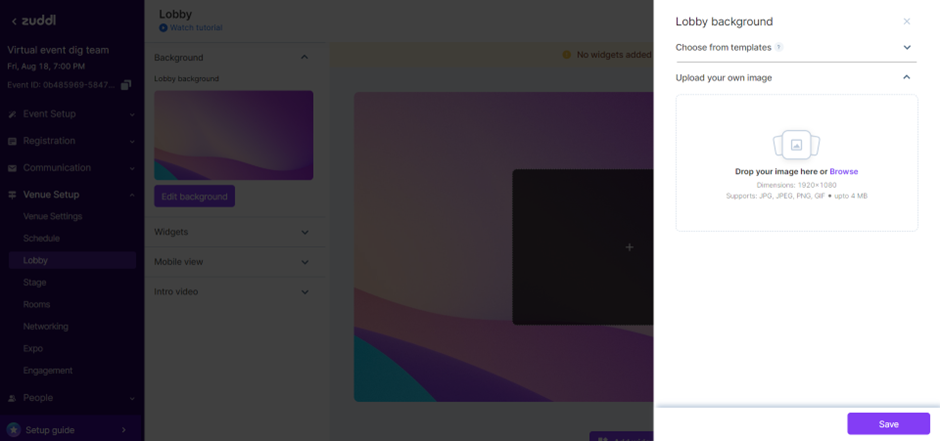Image resolution: width=940 pixels, height=441 pixels.
Task: Expand the Widgets section
Action: (x=305, y=232)
